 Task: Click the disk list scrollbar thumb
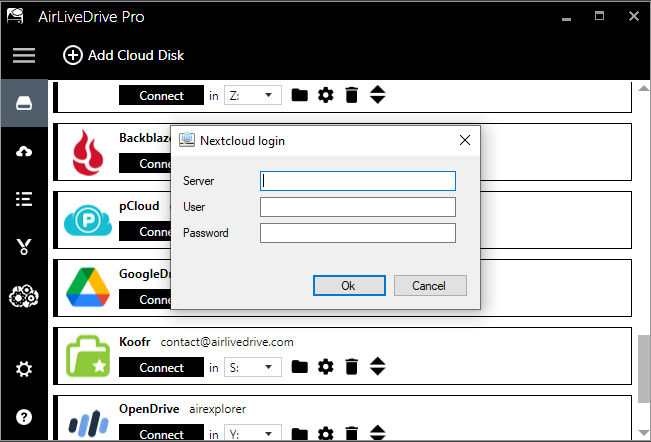pyautogui.click(x=644, y=369)
